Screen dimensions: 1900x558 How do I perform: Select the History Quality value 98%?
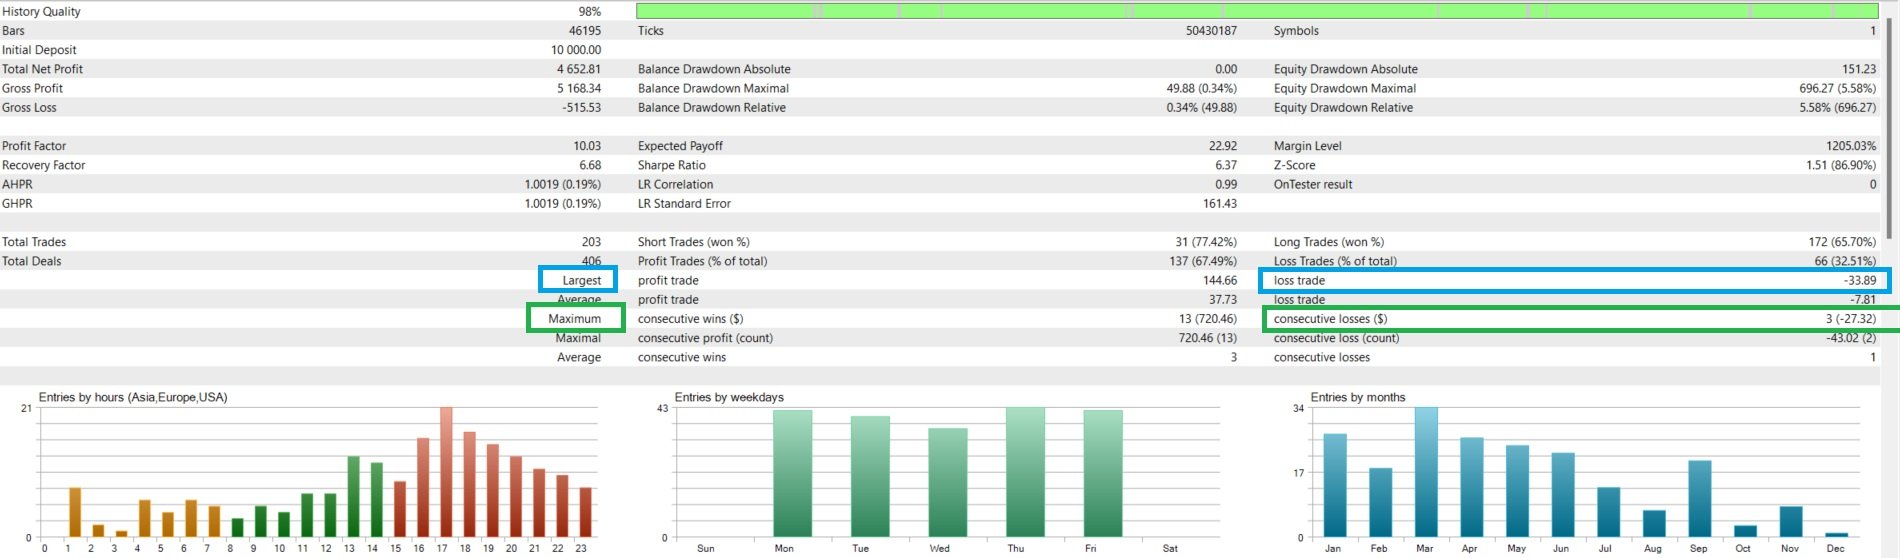pyautogui.click(x=590, y=12)
